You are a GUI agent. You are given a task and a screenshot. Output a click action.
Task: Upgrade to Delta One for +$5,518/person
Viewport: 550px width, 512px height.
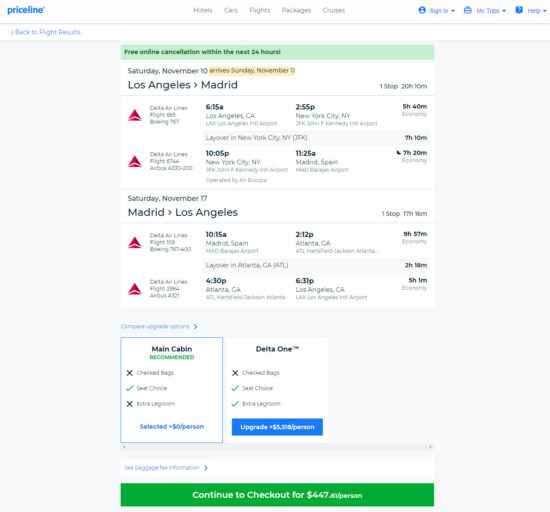(277, 427)
